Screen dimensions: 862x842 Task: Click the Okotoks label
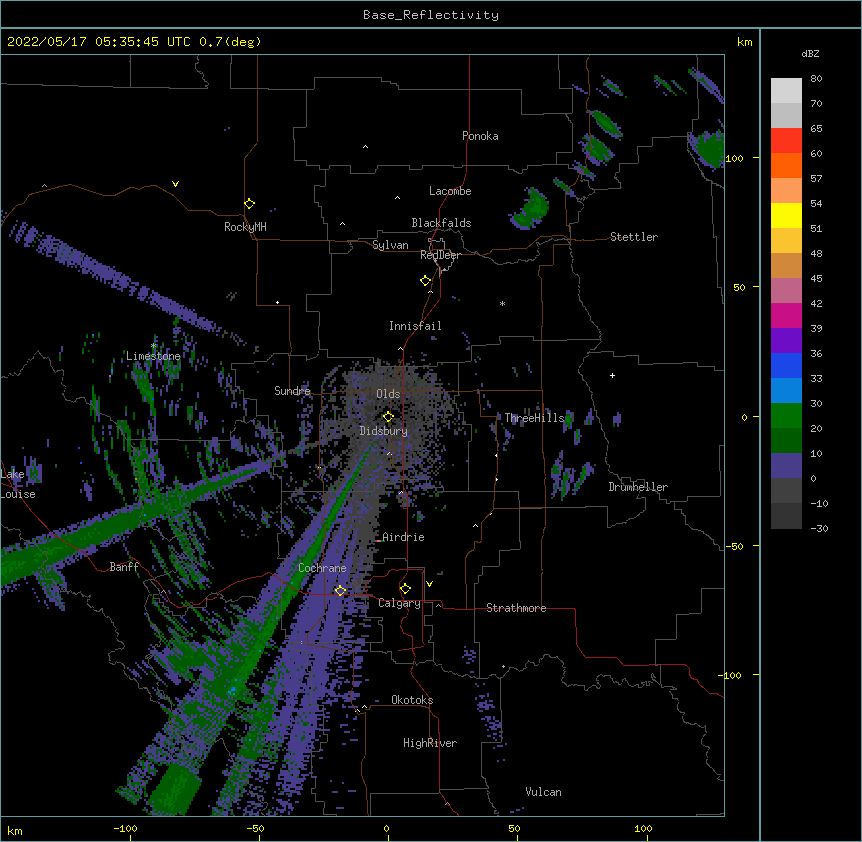(x=412, y=700)
